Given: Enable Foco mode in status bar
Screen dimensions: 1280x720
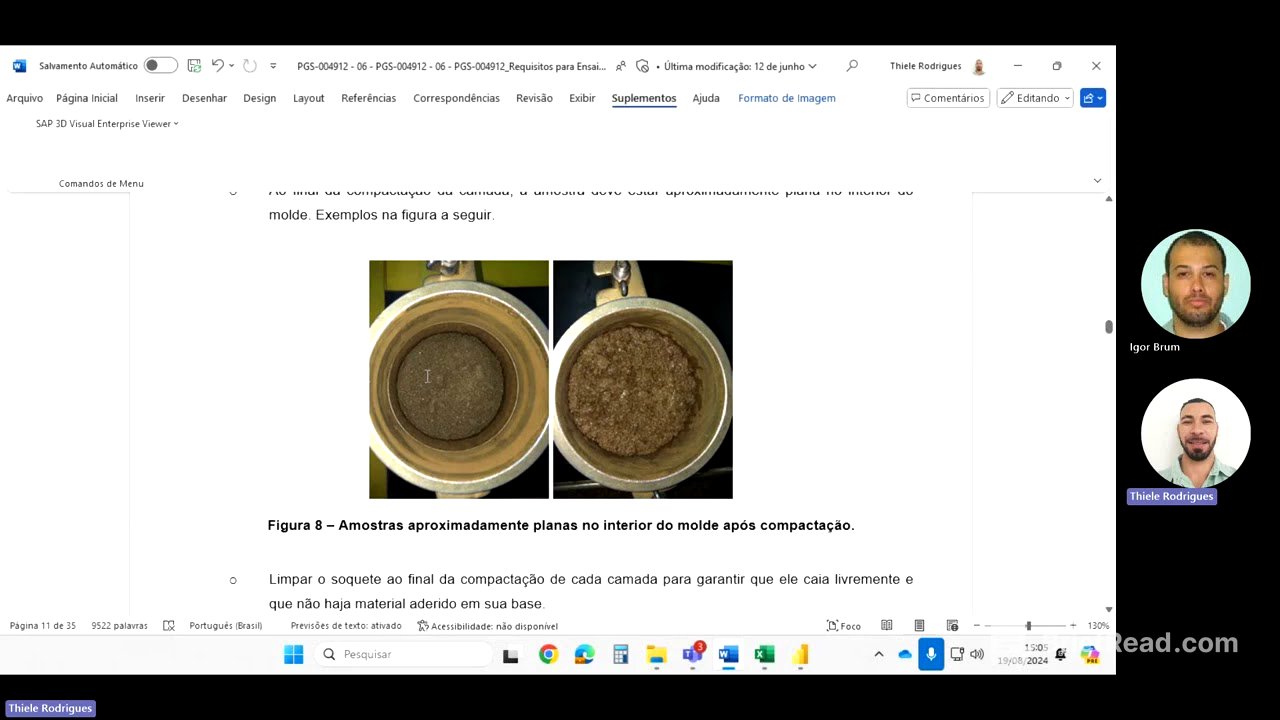Looking at the screenshot, I should [x=844, y=626].
